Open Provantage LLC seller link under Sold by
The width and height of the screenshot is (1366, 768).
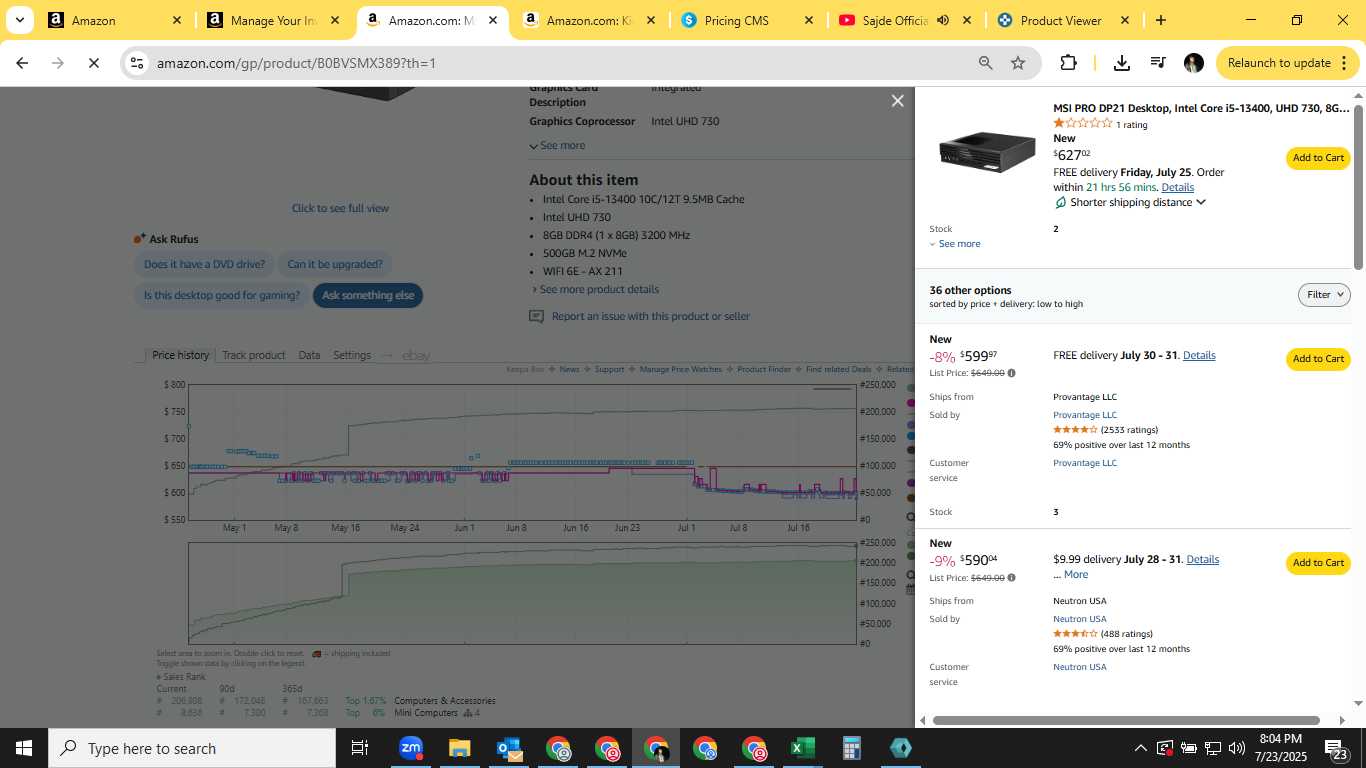tap(1085, 415)
